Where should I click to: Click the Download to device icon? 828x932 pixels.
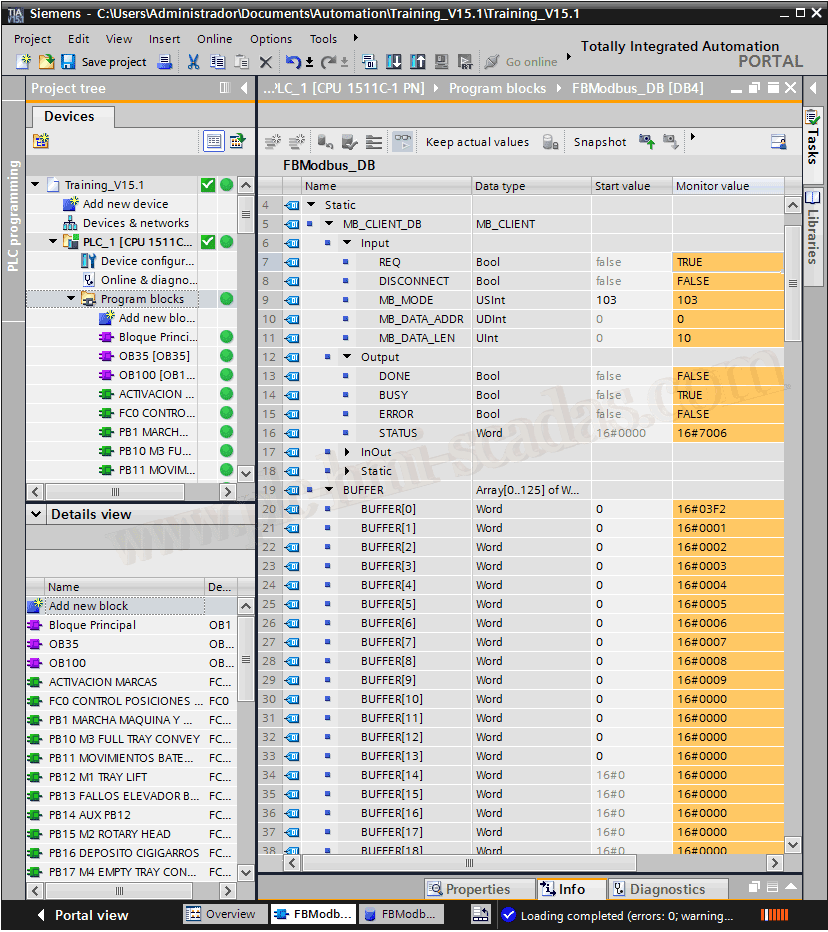pyautogui.click(x=393, y=62)
